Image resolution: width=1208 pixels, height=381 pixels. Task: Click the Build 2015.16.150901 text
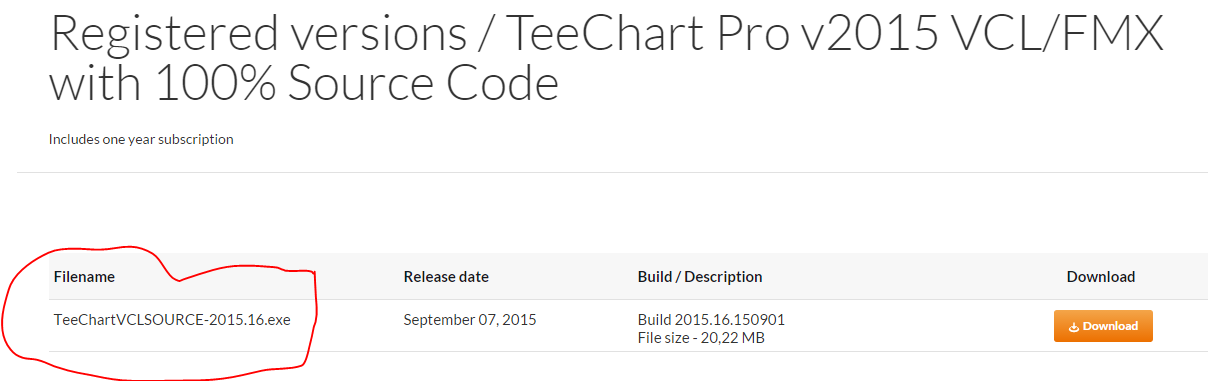[711, 320]
